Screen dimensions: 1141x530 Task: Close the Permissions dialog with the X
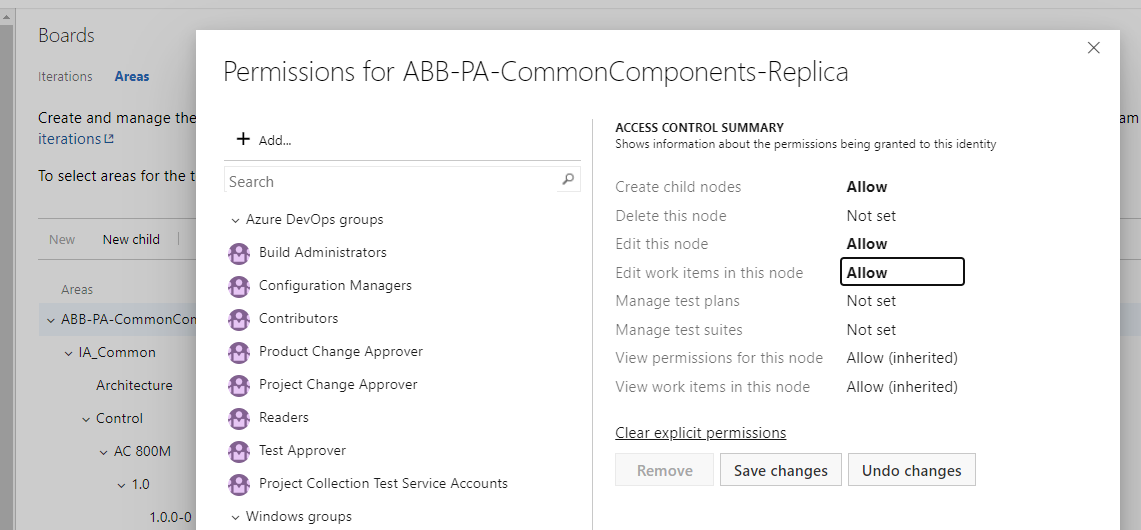1093,47
